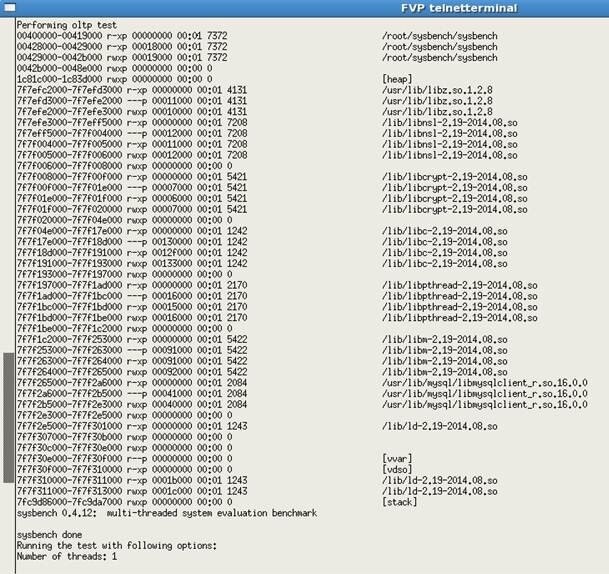
Task: Select the address range 7f7f264000-7f7f265000
Action: click(70, 372)
